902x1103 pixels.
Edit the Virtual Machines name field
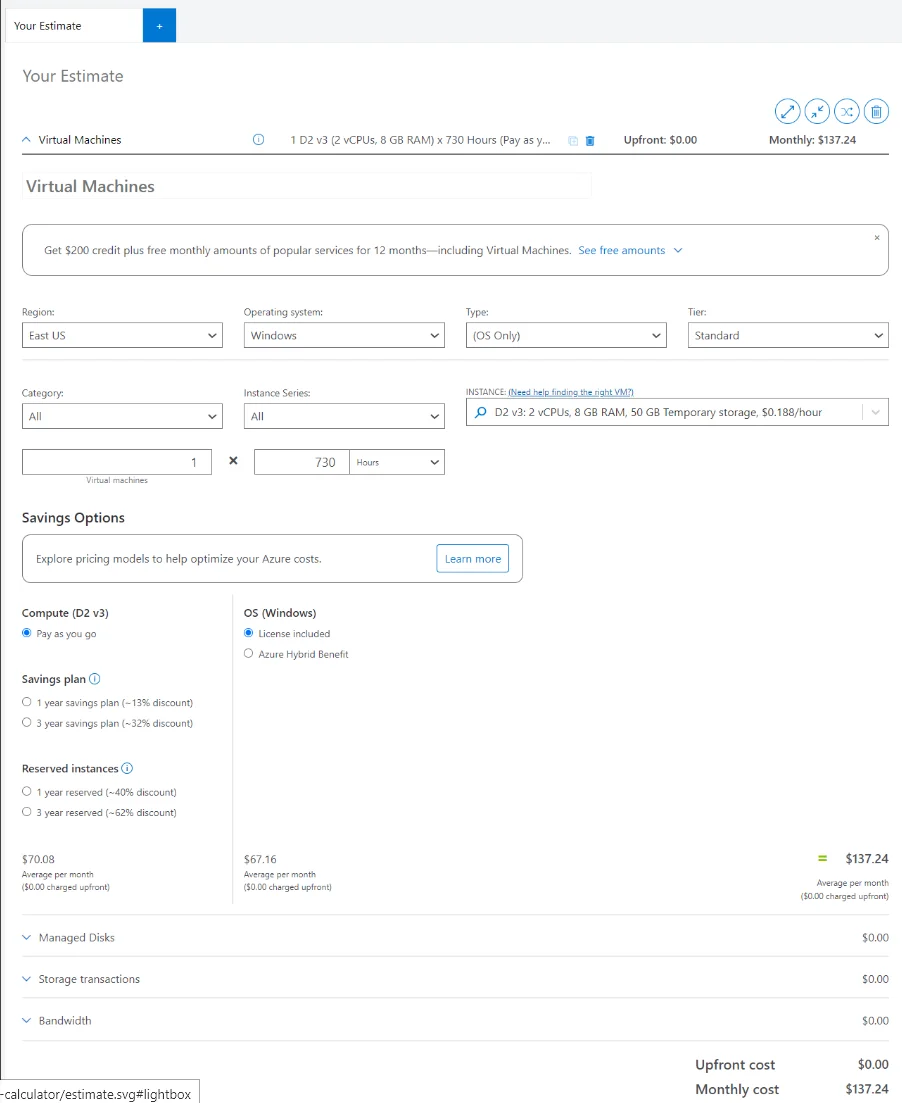(306, 186)
